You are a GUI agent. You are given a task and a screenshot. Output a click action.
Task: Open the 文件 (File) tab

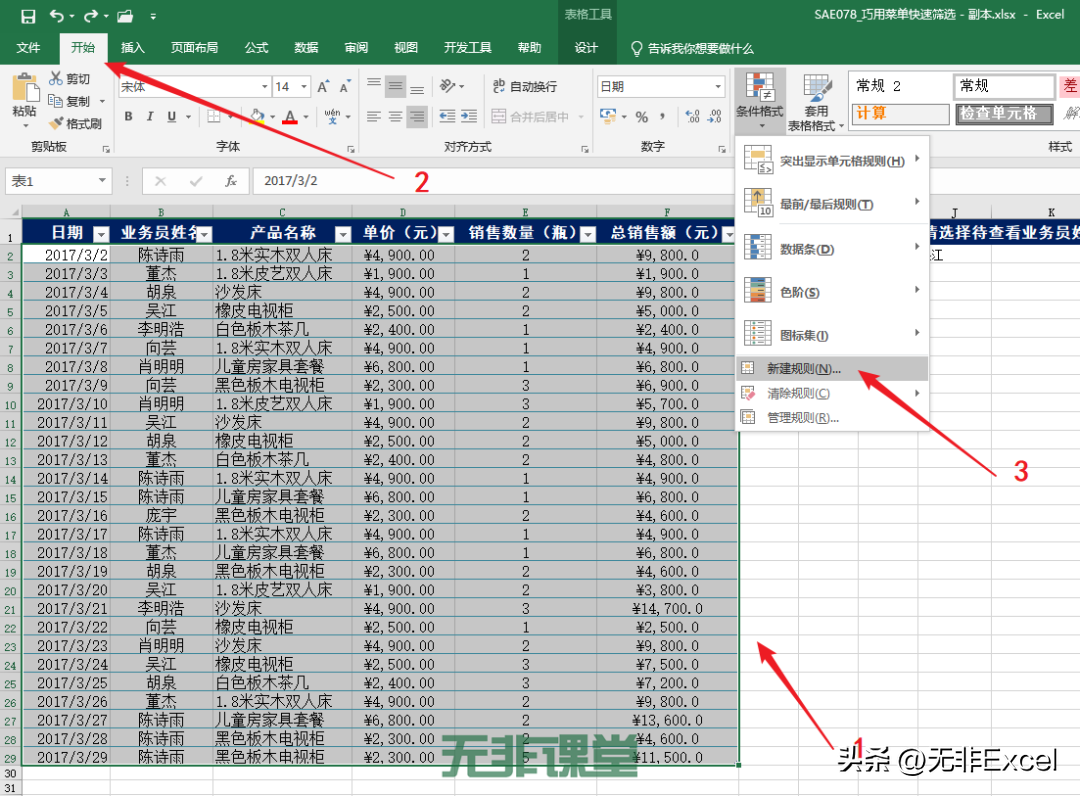click(x=28, y=48)
